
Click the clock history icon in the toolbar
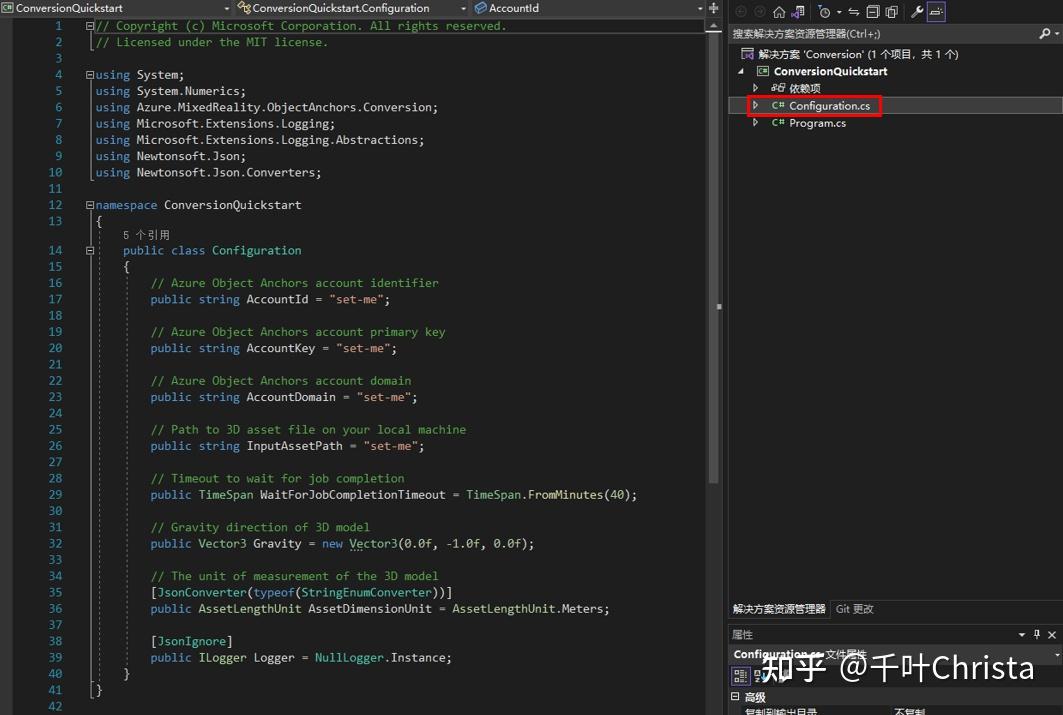(x=826, y=12)
